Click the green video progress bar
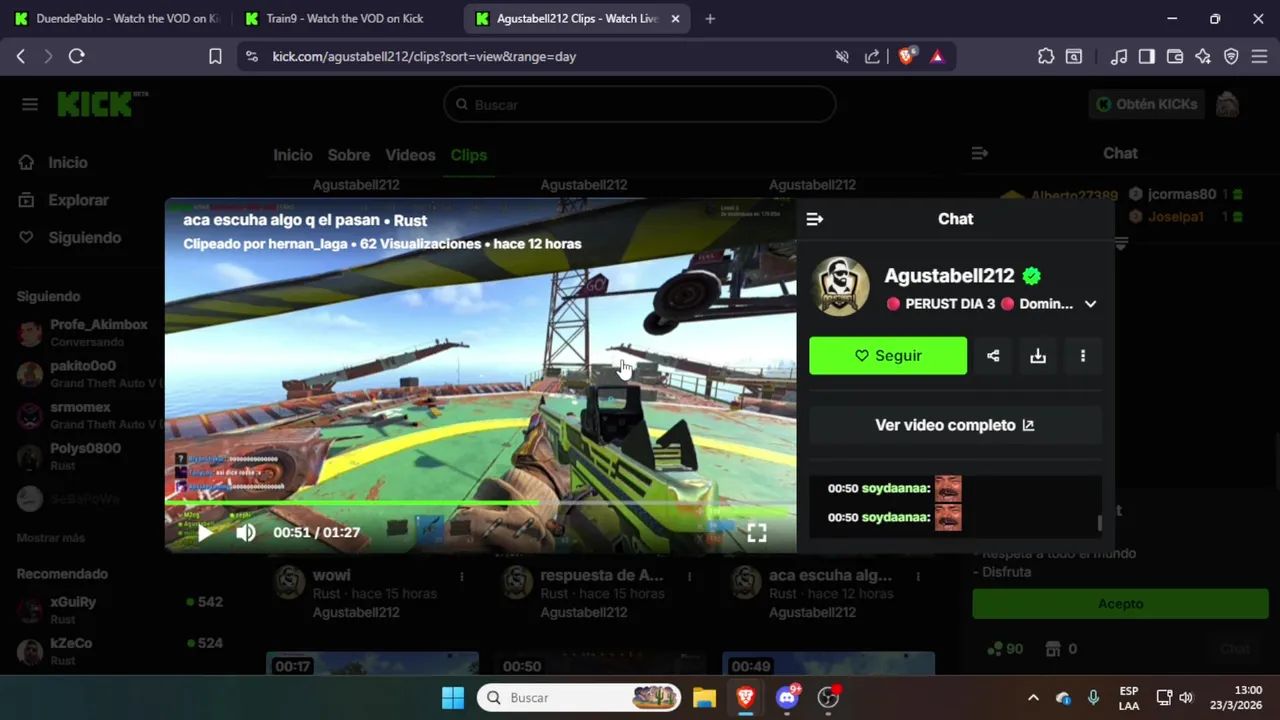The image size is (1280, 720). 480,503
